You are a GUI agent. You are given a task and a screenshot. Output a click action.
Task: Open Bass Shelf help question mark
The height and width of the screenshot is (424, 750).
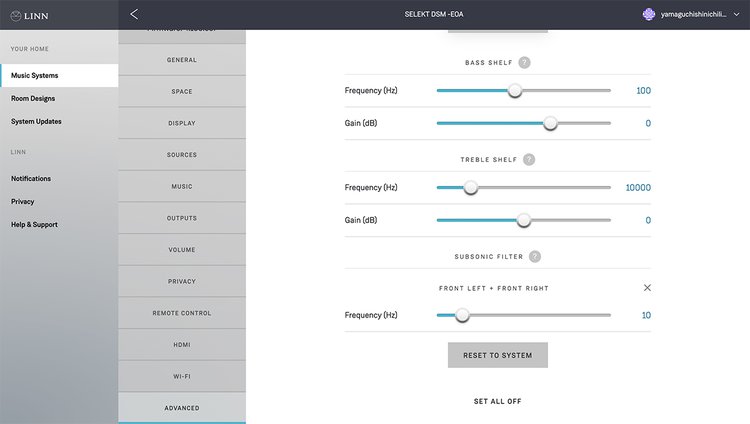(x=524, y=62)
